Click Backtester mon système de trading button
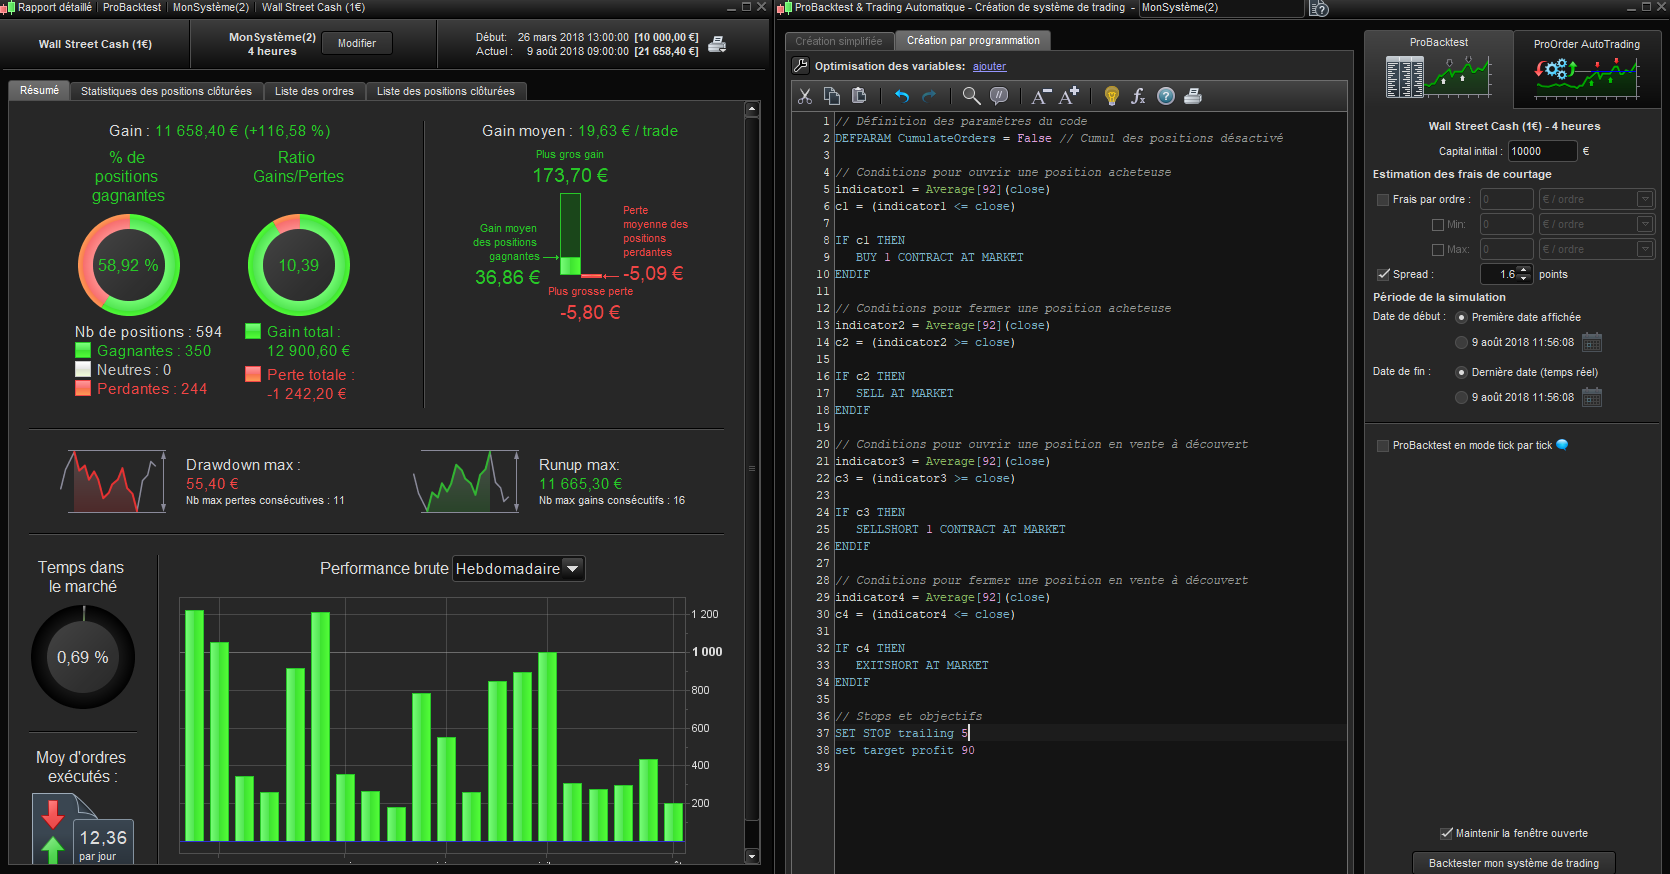 (1513, 863)
